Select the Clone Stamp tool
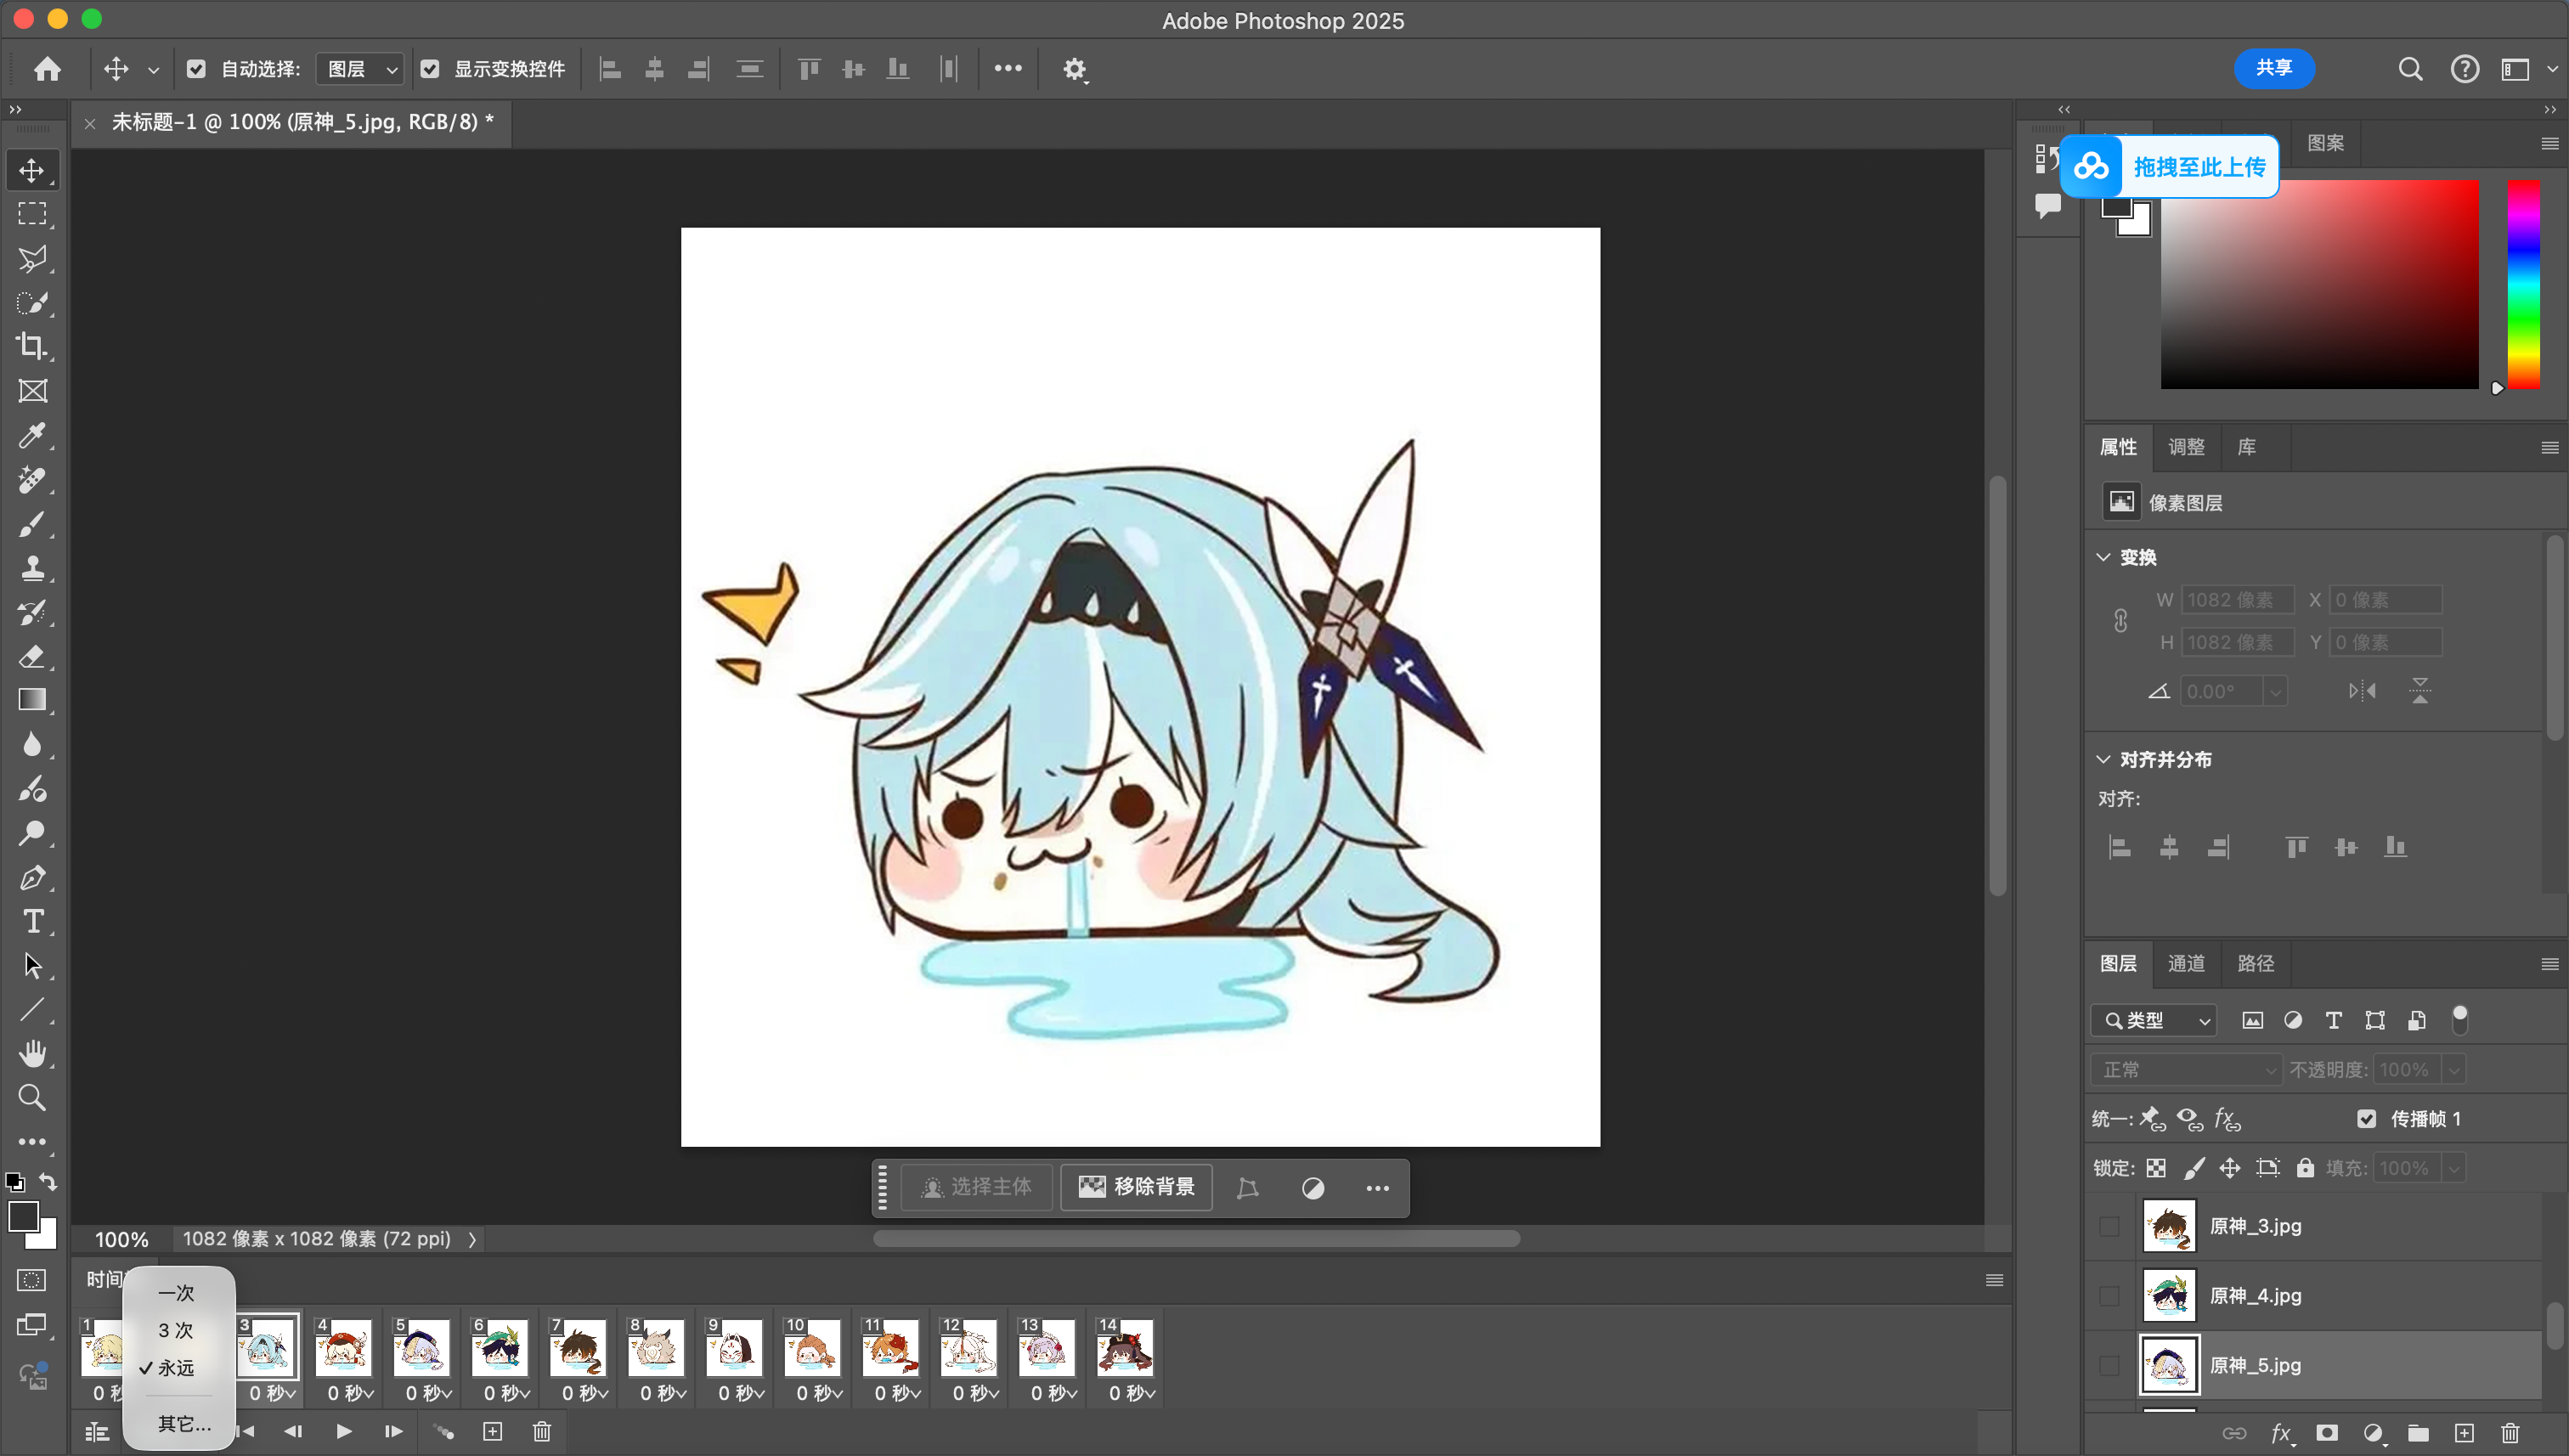Viewport: 2569px width, 1456px height. coord(32,568)
